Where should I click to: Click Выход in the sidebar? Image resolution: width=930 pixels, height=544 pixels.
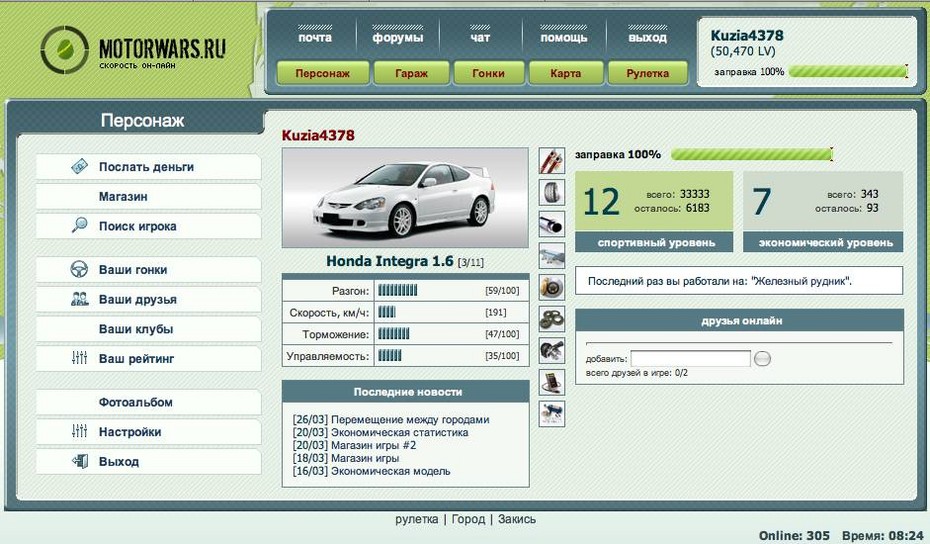coord(148,462)
